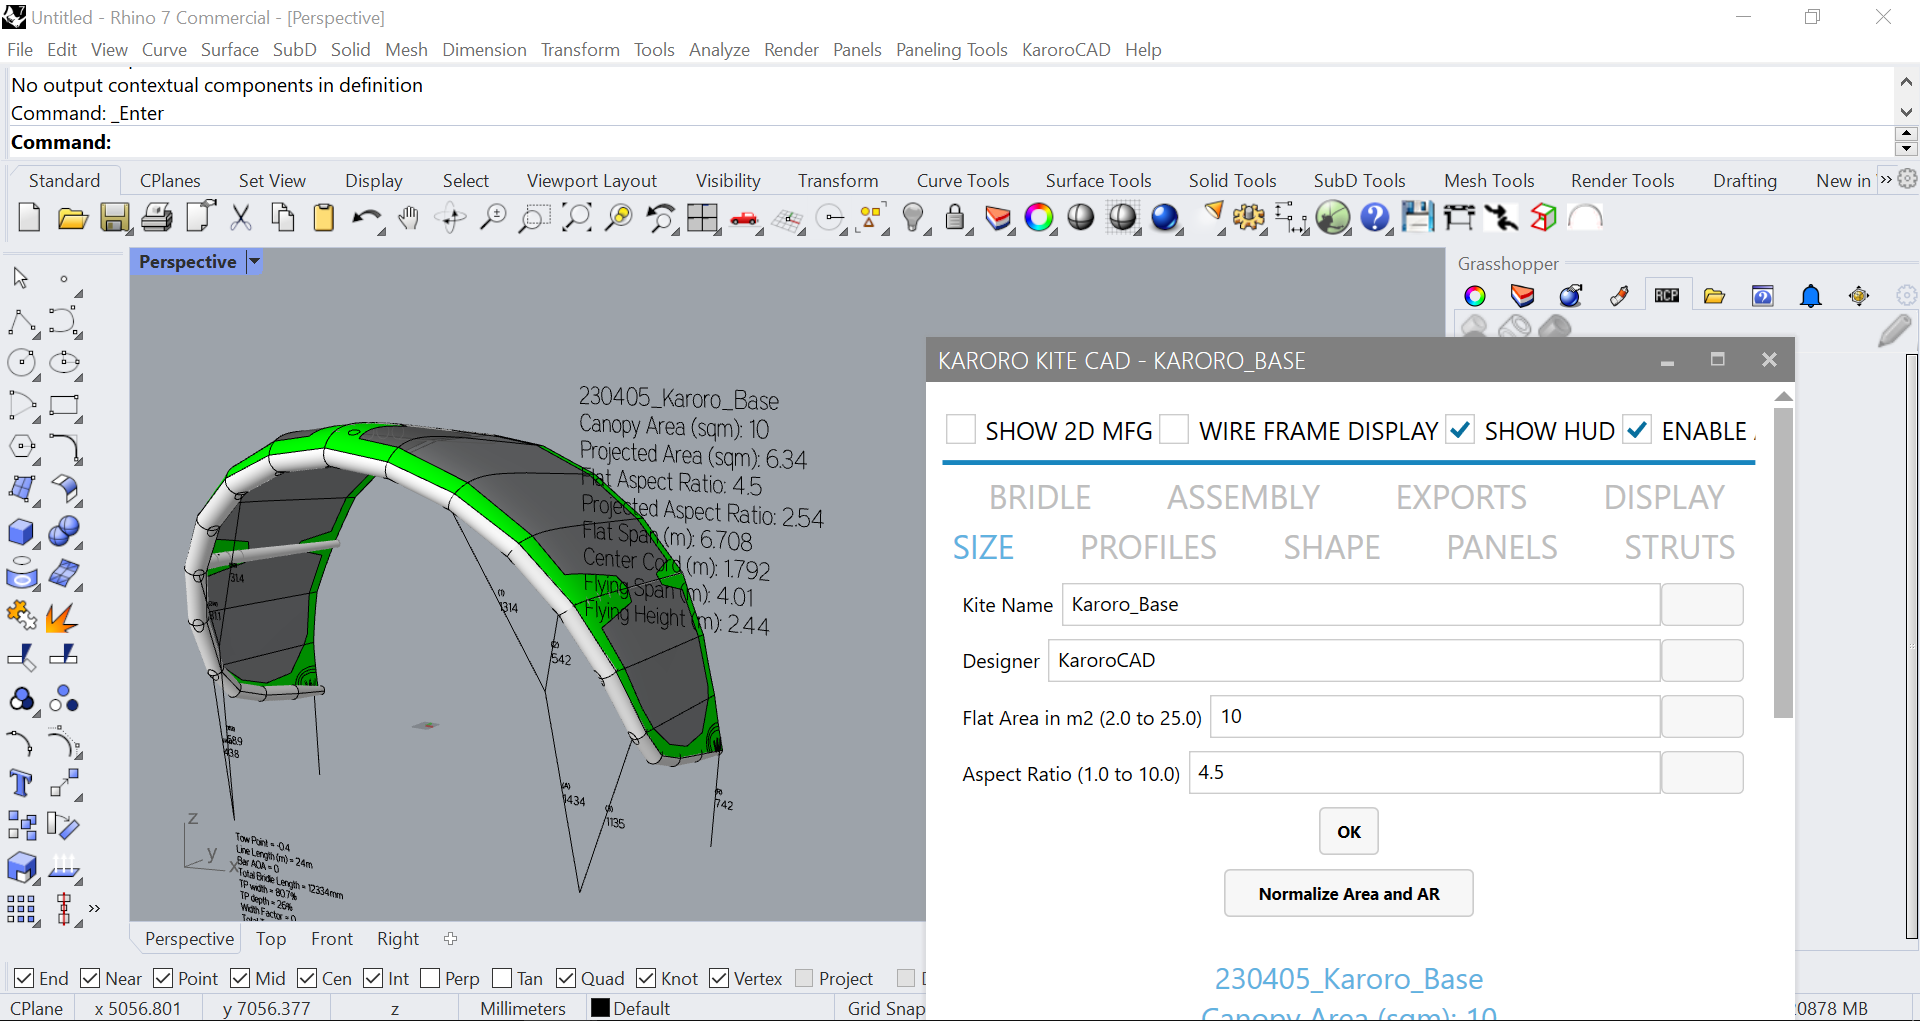
Task: Uncheck the SHOW HUD checkbox
Action: (x=1460, y=430)
